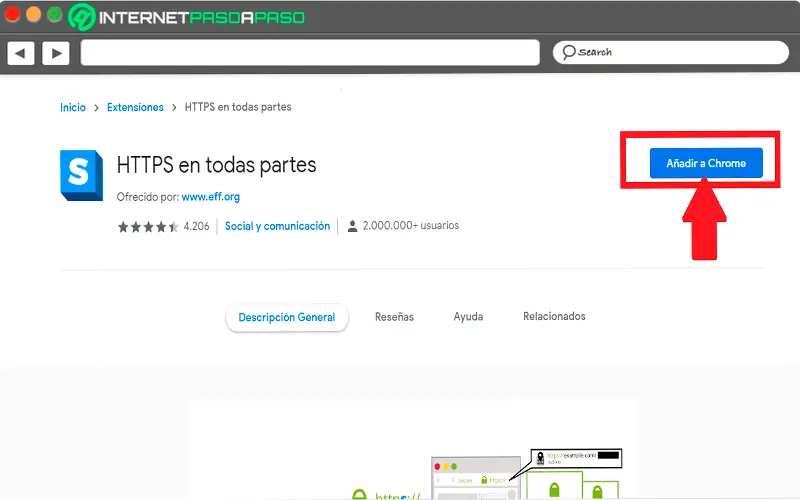This screenshot has width=800, height=500.
Task: Switch to the Relacionados tab
Action: coord(554,316)
